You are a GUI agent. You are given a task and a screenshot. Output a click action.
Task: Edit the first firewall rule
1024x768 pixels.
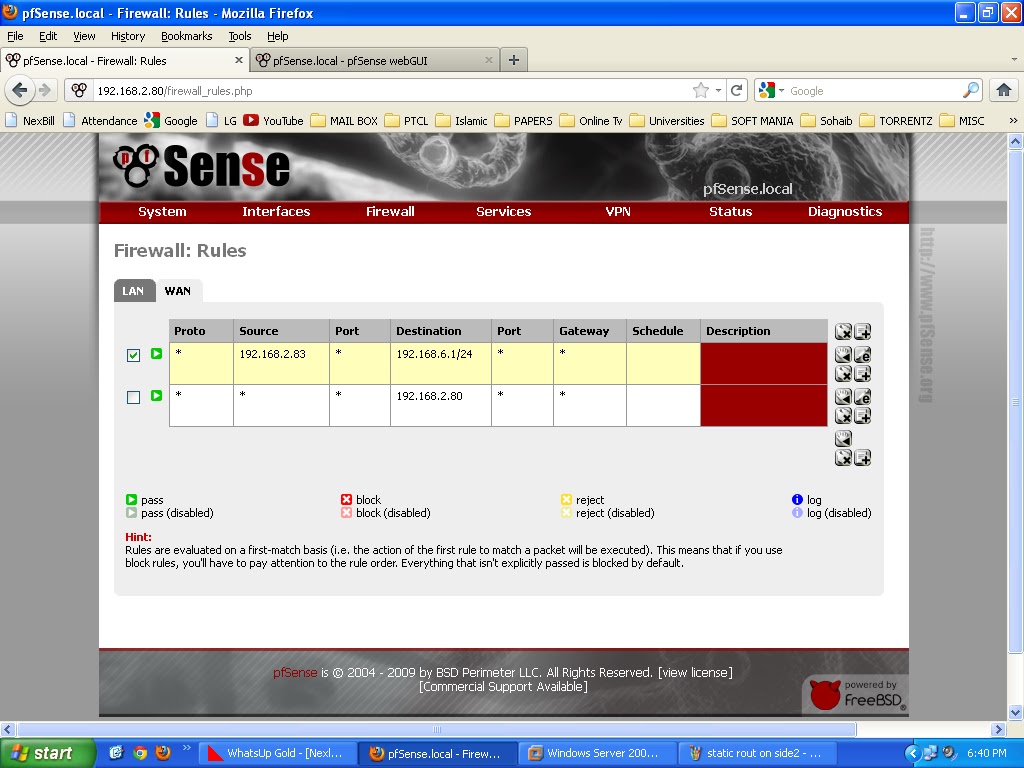862,354
